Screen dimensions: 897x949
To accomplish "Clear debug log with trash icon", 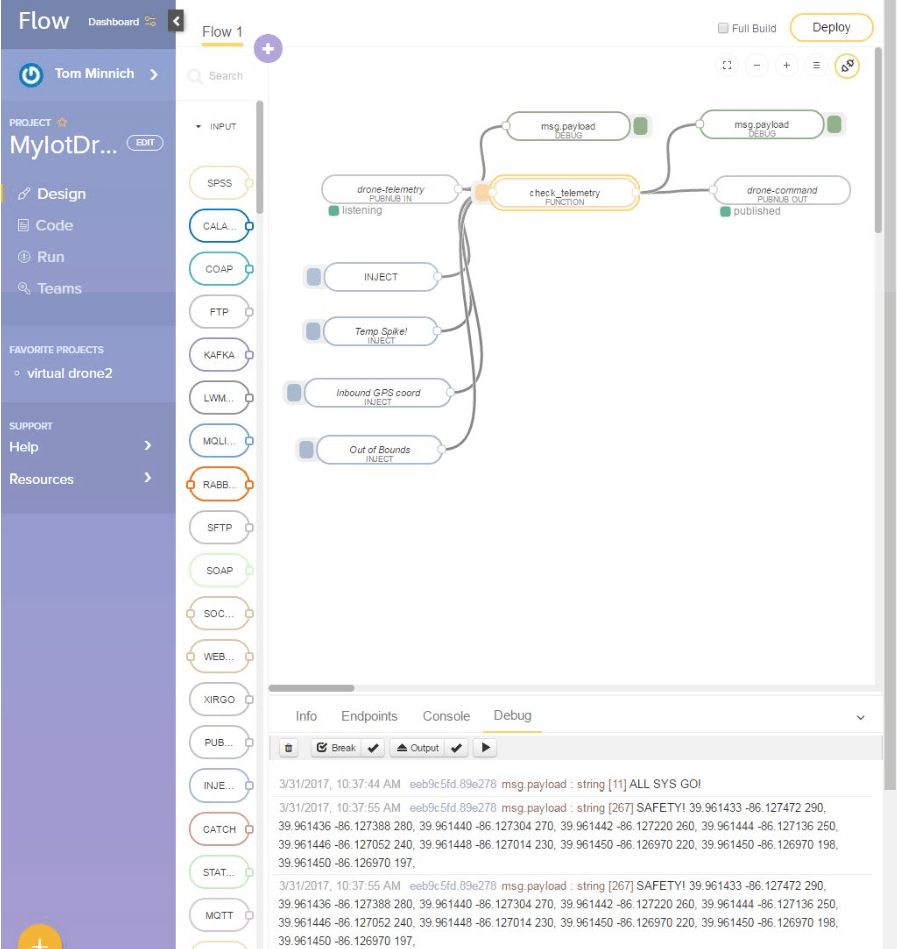I will (289, 748).
